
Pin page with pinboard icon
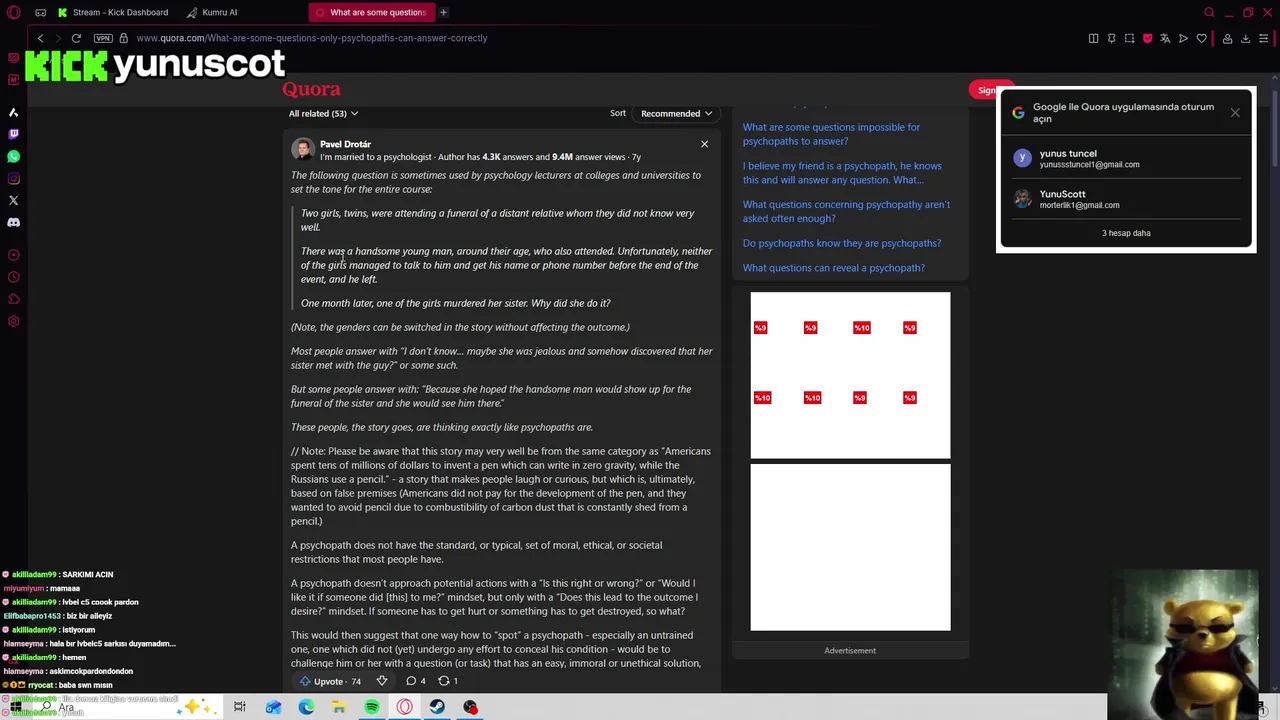click(1111, 38)
